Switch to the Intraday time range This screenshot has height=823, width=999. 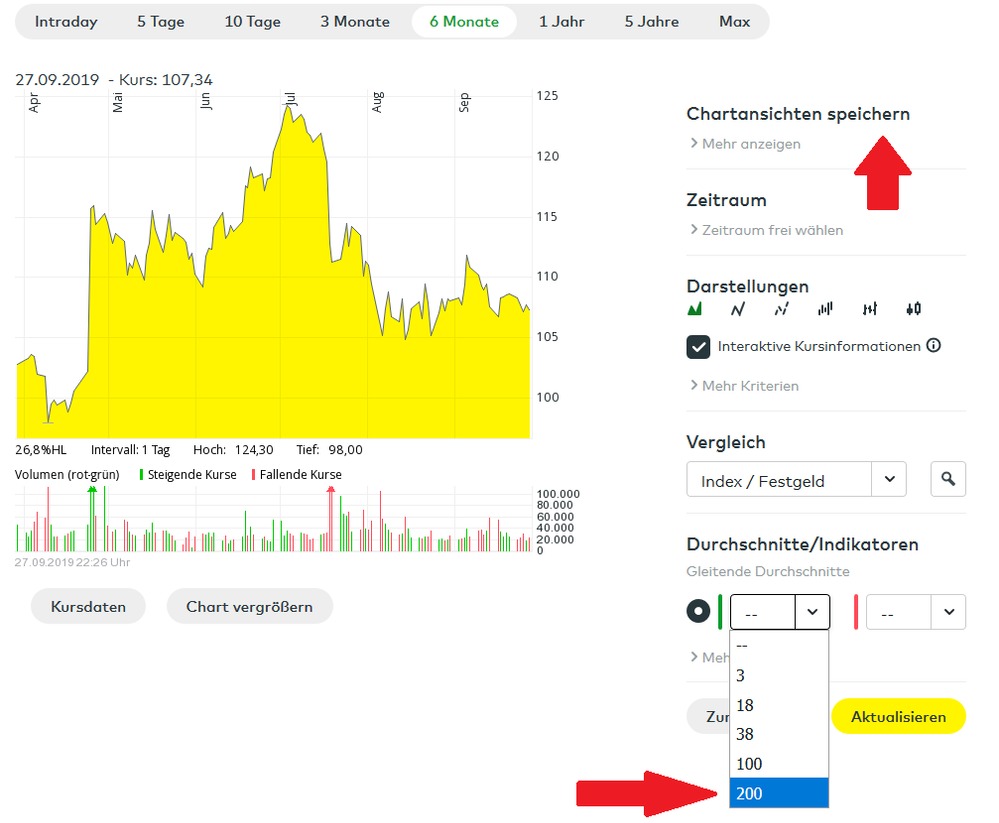point(66,22)
